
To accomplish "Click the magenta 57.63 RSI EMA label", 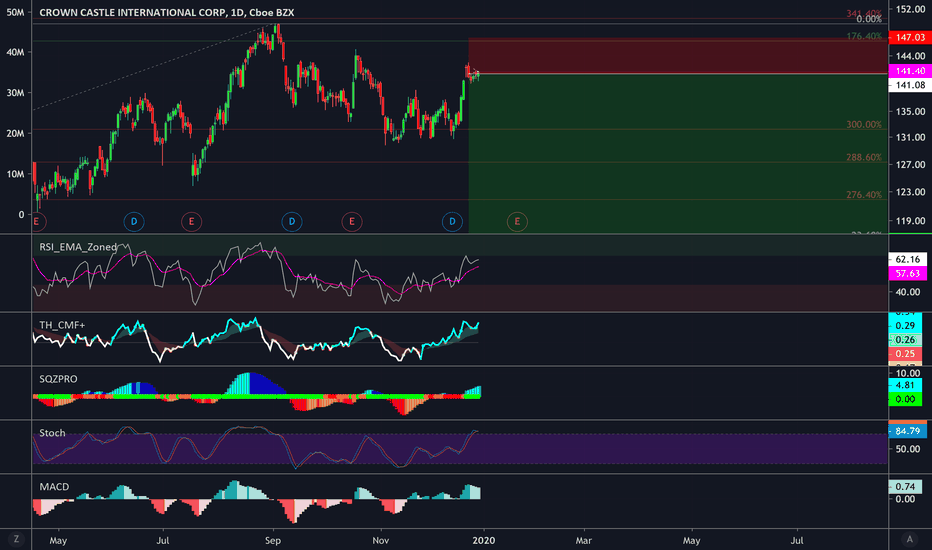I will (x=907, y=274).
